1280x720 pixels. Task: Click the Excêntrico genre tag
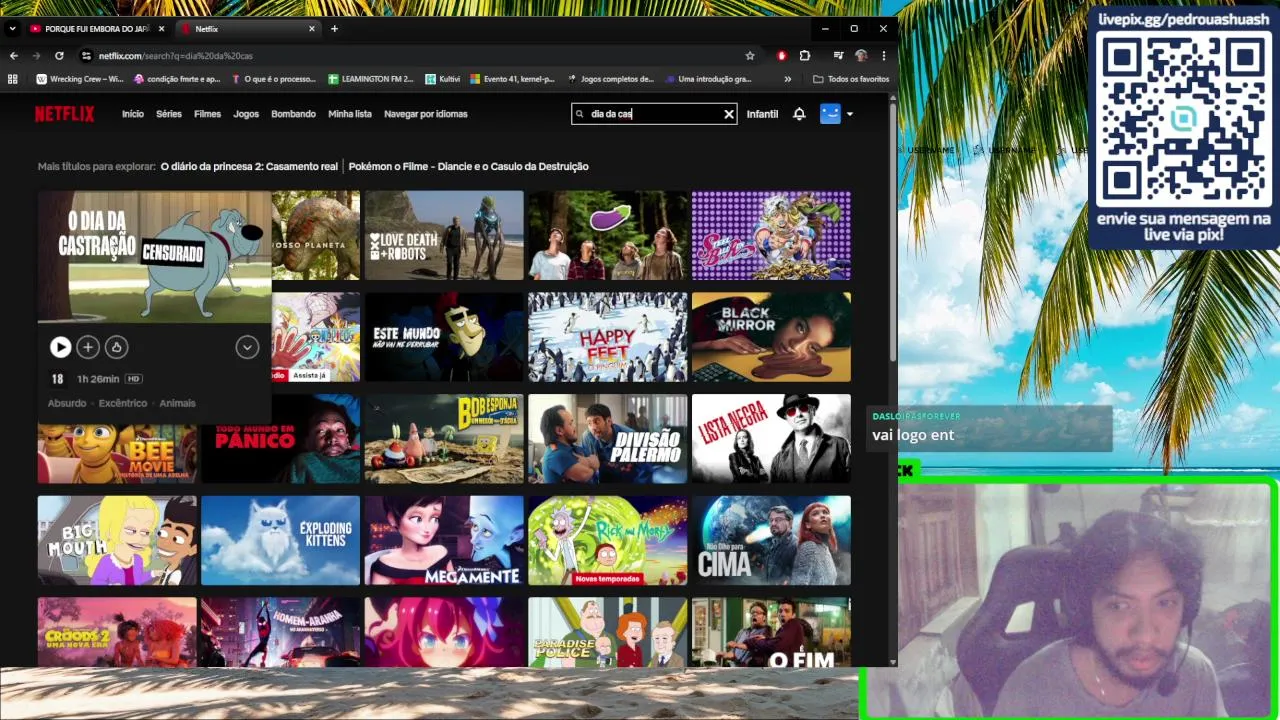[x=123, y=403]
